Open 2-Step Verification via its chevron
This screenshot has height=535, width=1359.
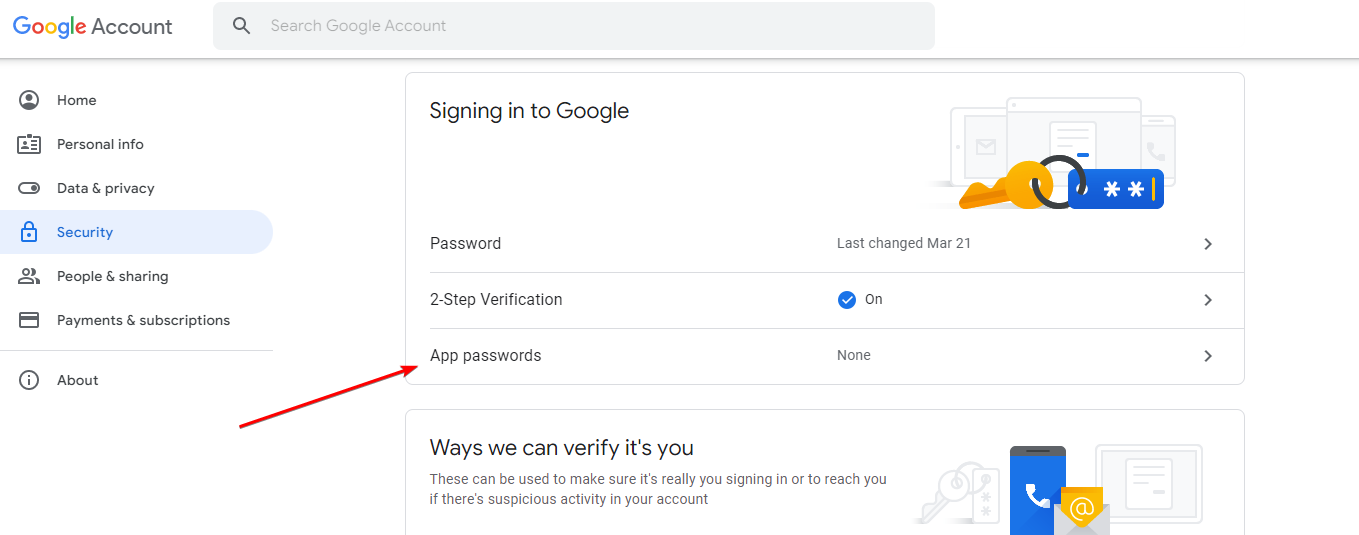1208,300
